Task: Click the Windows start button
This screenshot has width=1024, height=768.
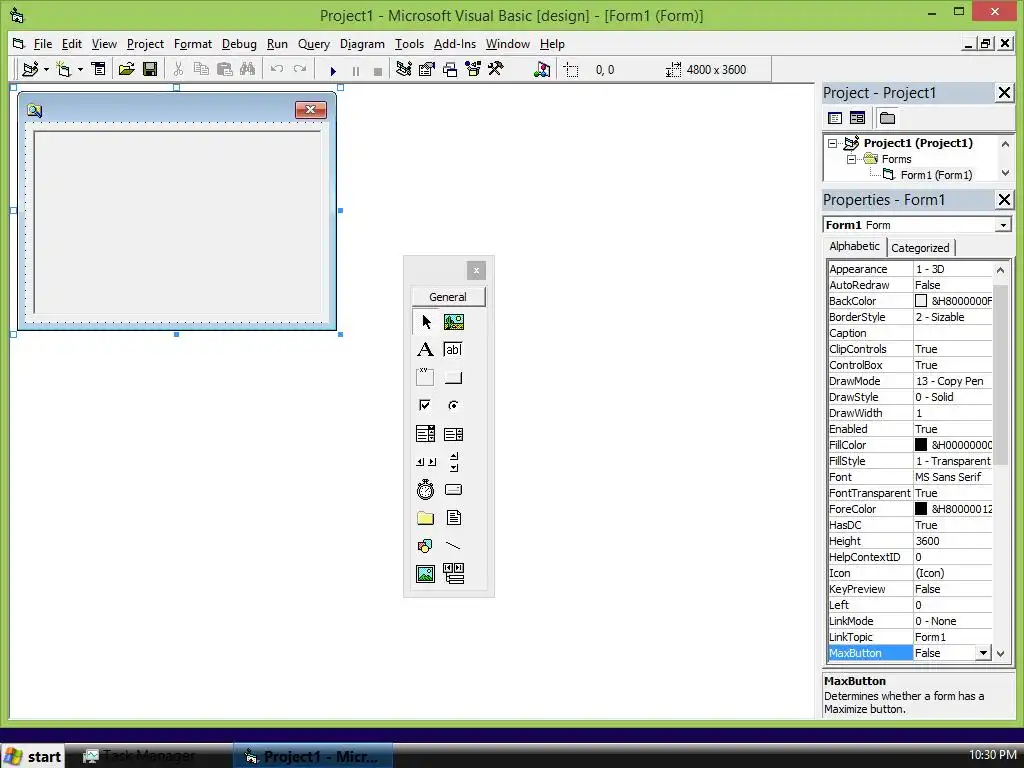Action: (33, 756)
